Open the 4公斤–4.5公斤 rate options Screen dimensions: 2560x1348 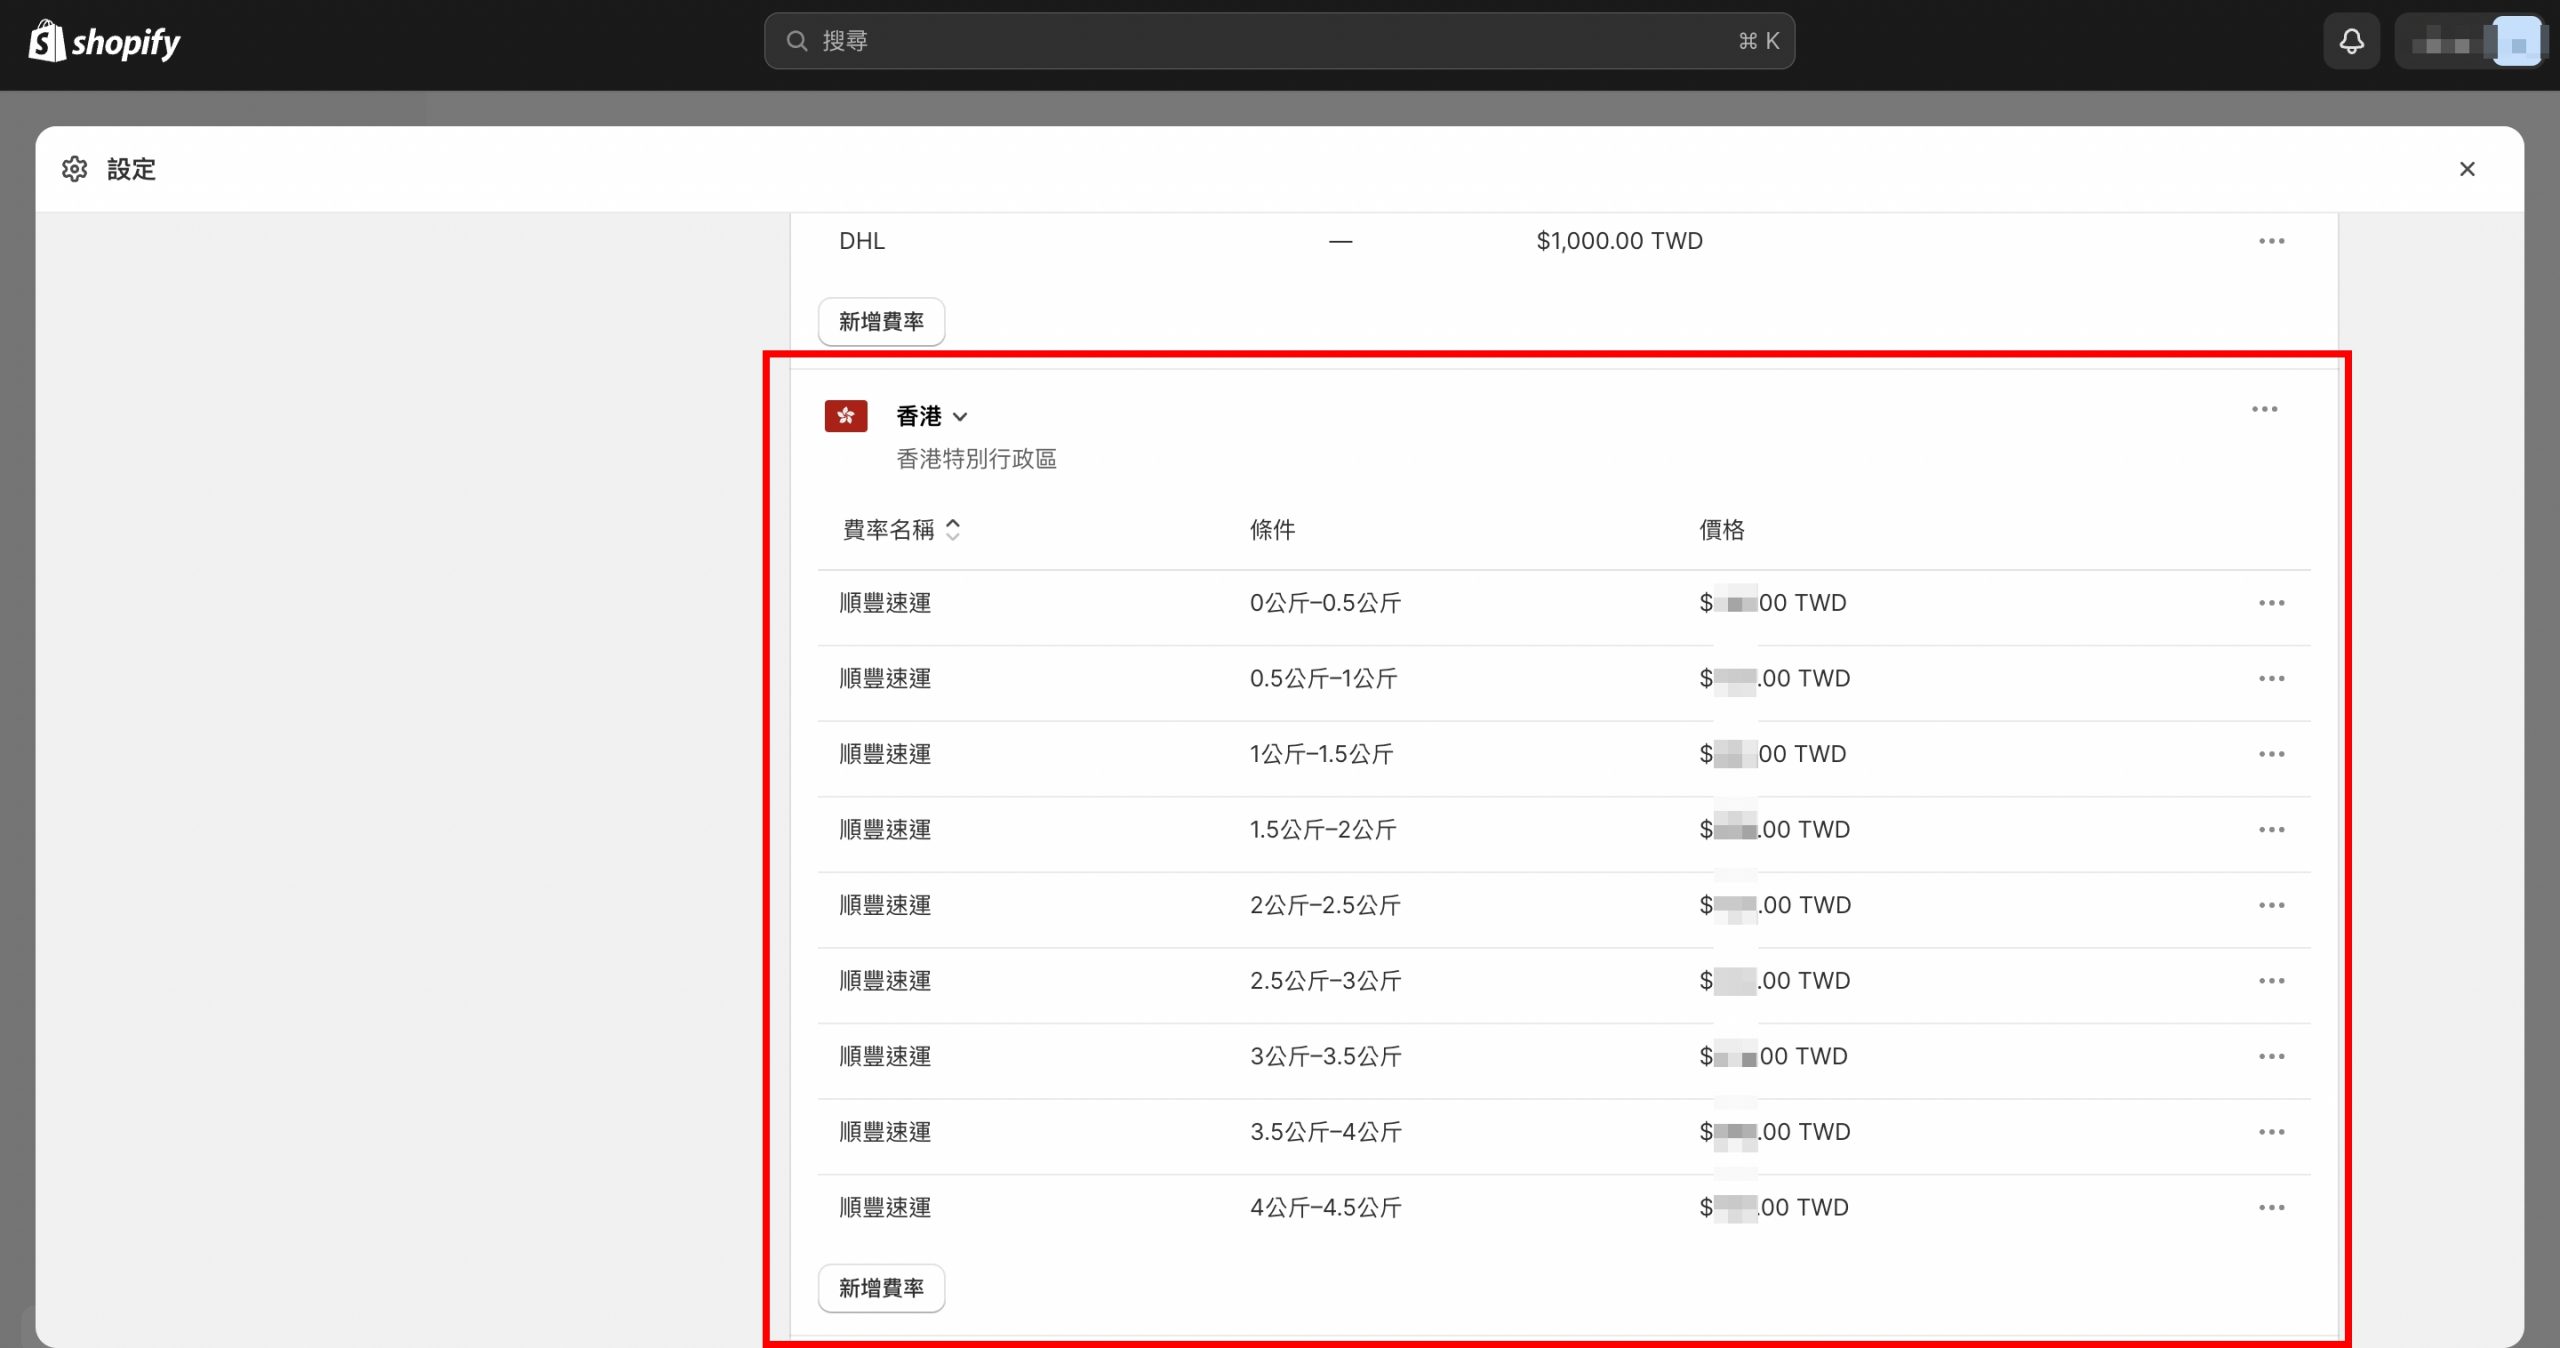pos(2271,1207)
